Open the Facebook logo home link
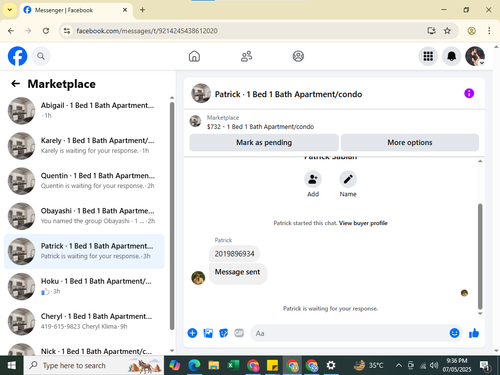 (x=17, y=56)
